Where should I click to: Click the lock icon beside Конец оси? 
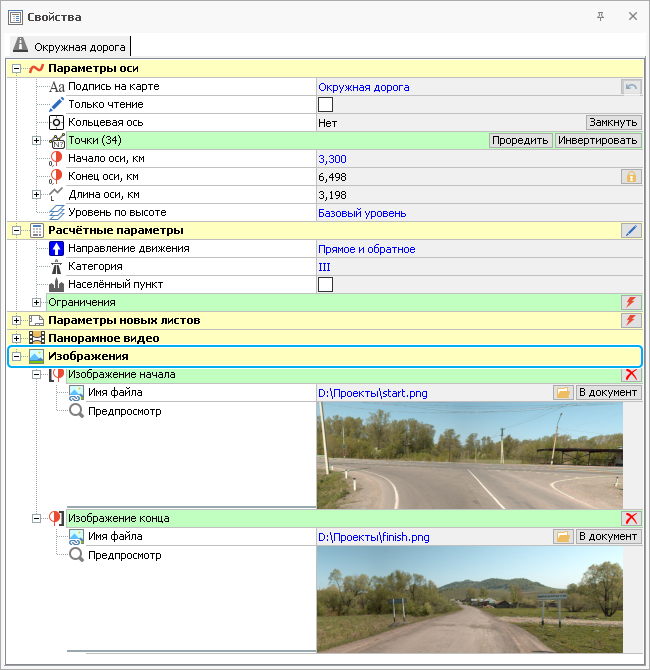(631, 176)
